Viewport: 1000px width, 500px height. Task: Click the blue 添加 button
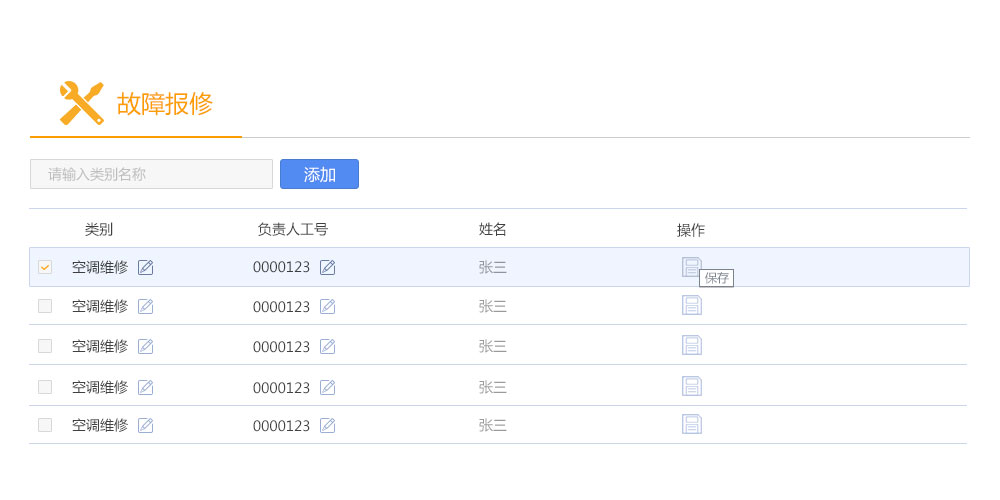(320, 174)
